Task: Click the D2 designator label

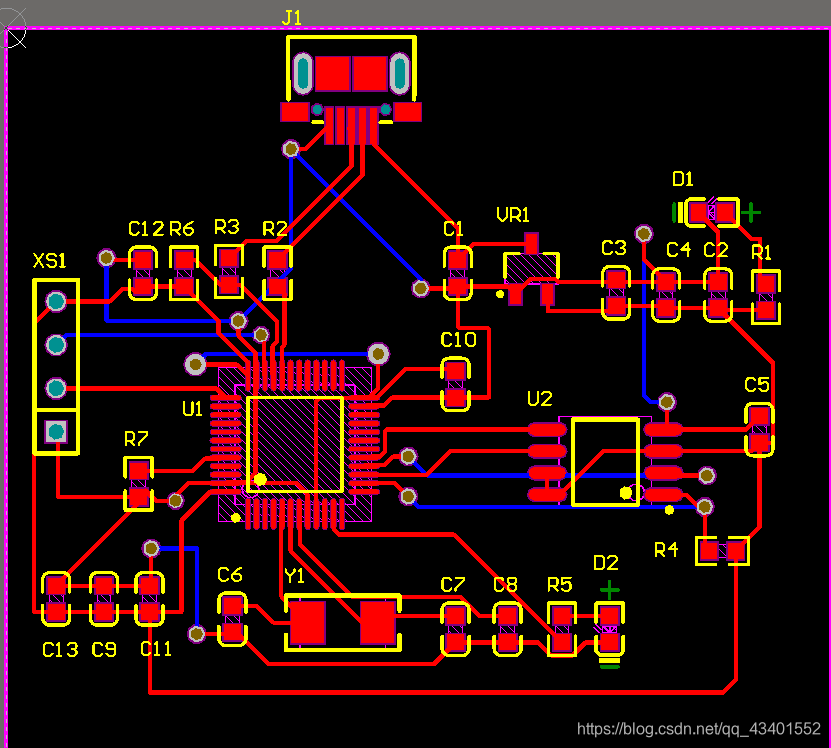Action: 606,563
